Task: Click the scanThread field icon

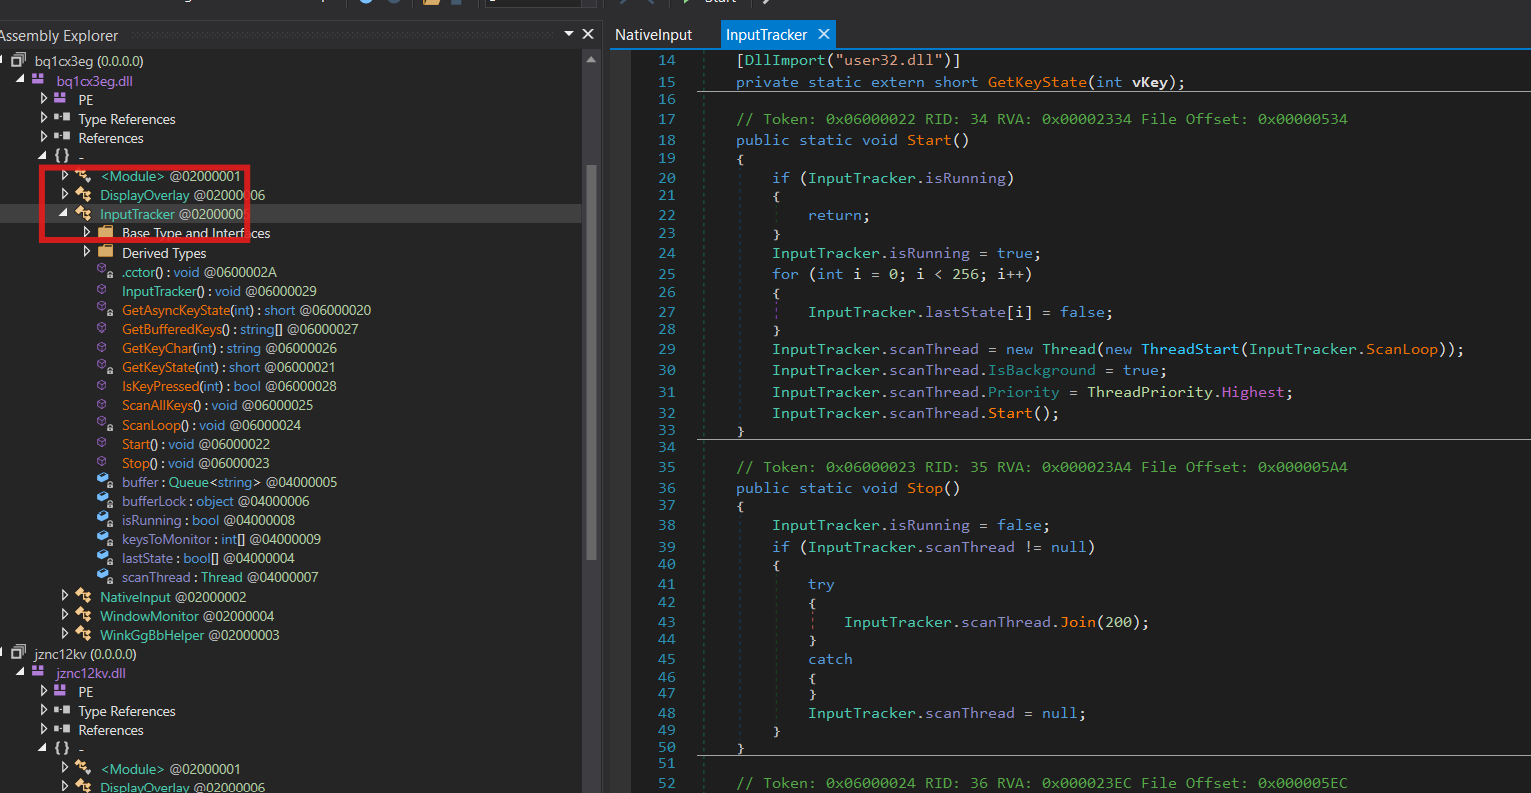Action: (104, 577)
